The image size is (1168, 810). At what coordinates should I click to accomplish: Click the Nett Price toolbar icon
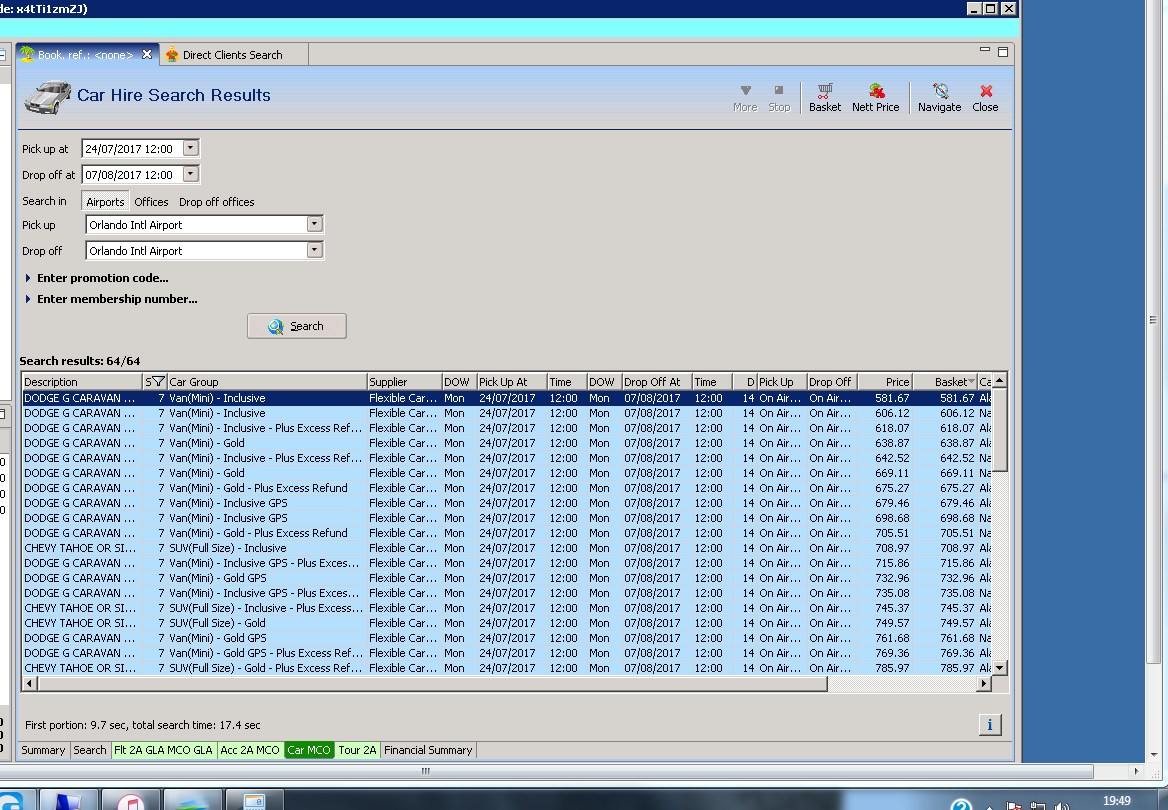point(875,96)
